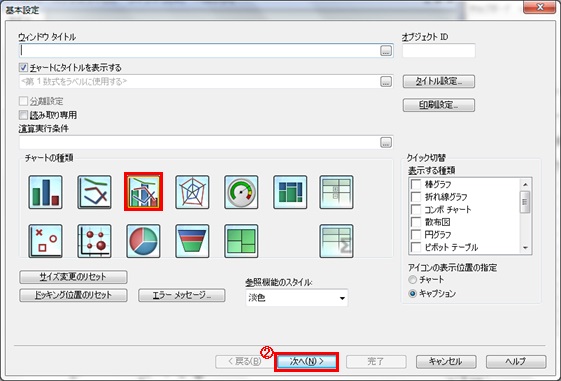The height and width of the screenshot is (381, 561).
Task: Check 折れ線グラフ in quick switch list
Action: (416, 197)
